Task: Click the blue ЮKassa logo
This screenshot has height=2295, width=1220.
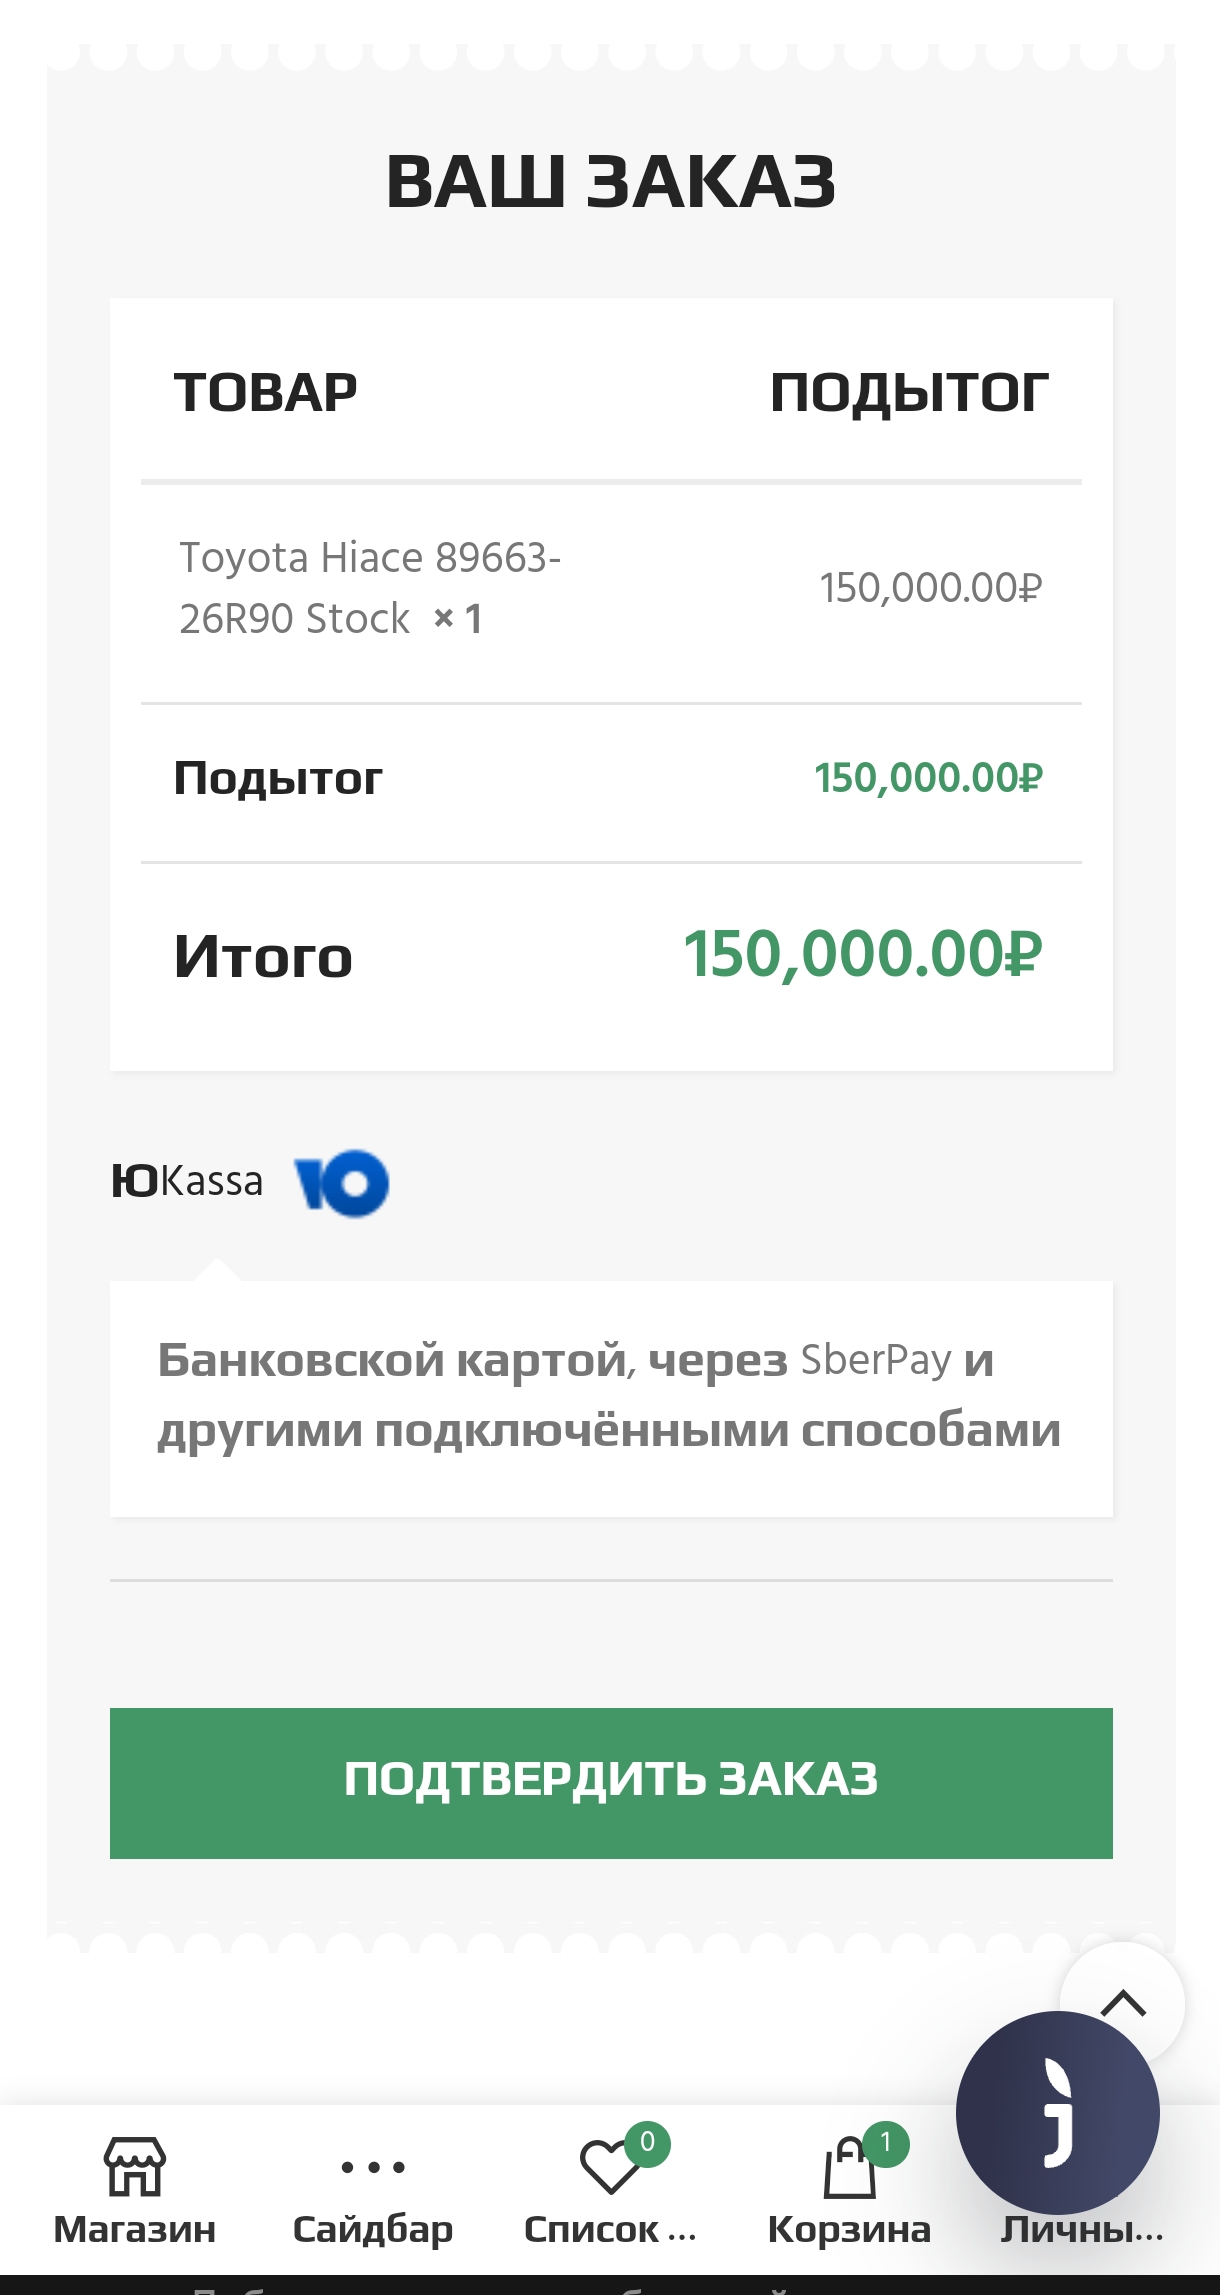Action: [342, 1183]
